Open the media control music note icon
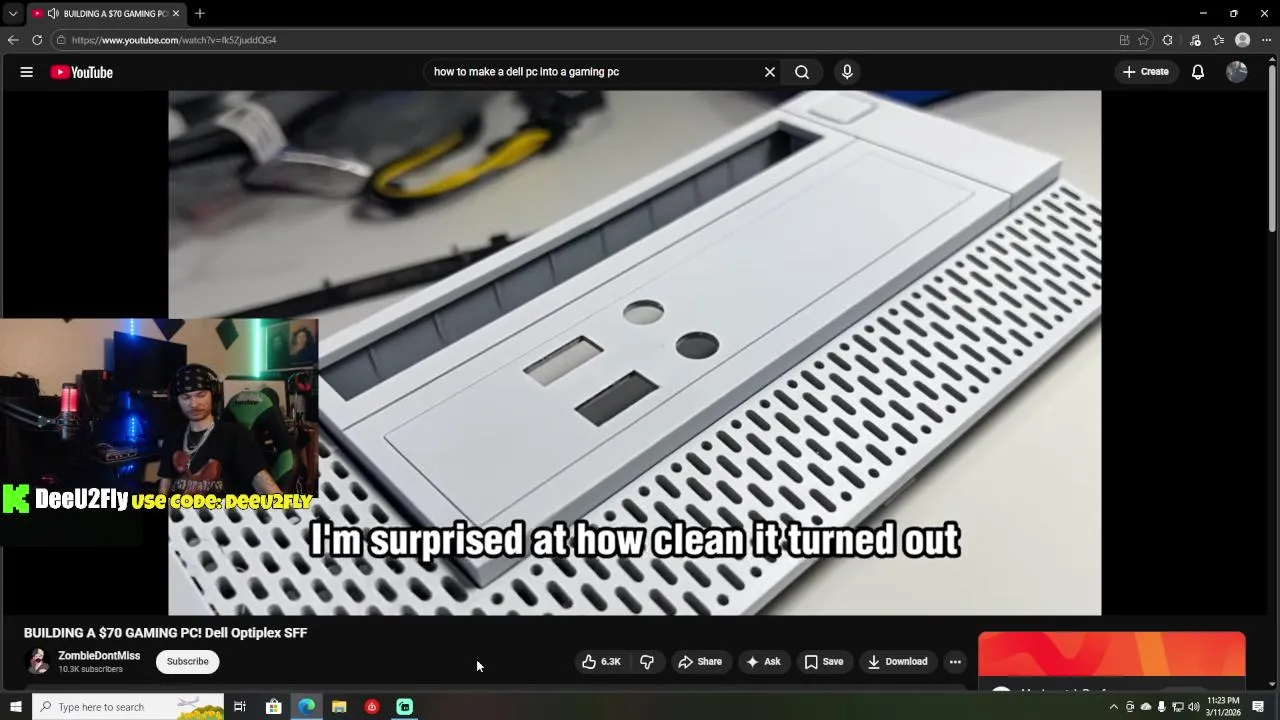Image resolution: width=1280 pixels, height=720 pixels. (x=1195, y=40)
